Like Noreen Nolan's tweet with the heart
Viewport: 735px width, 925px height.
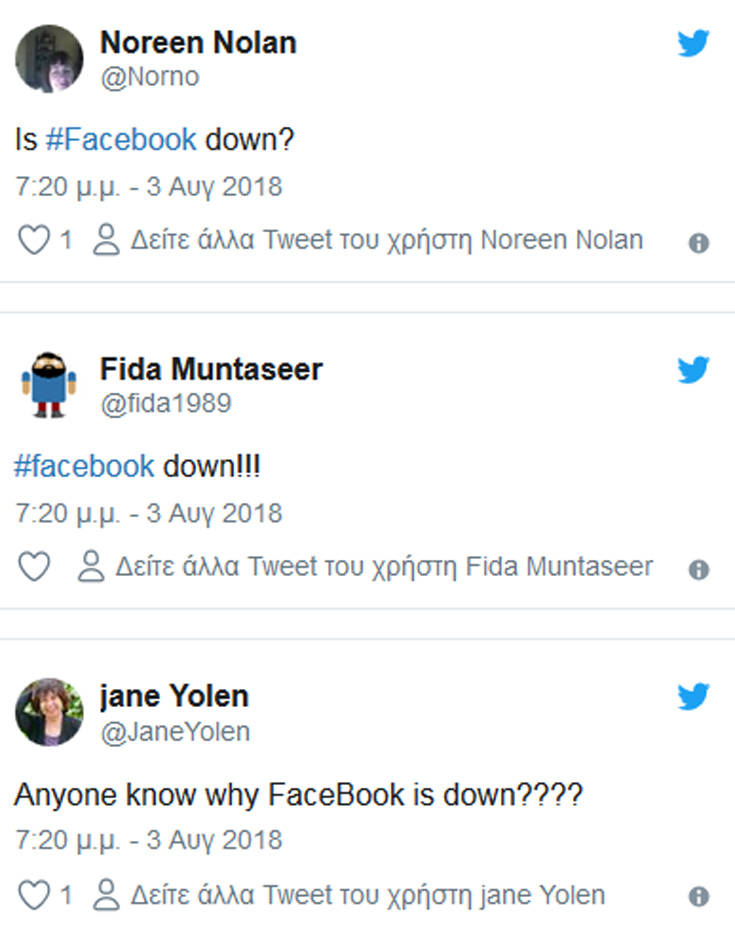34,240
